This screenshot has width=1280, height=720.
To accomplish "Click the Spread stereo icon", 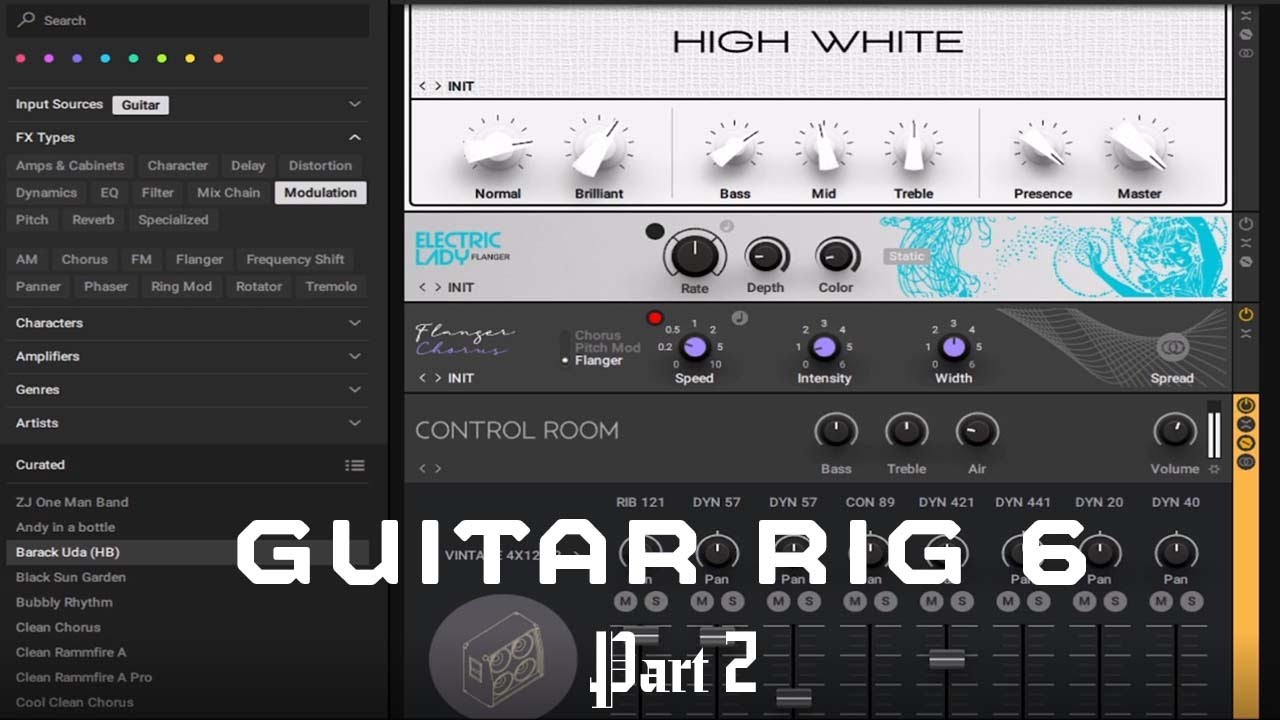I will click(1172, 348).
